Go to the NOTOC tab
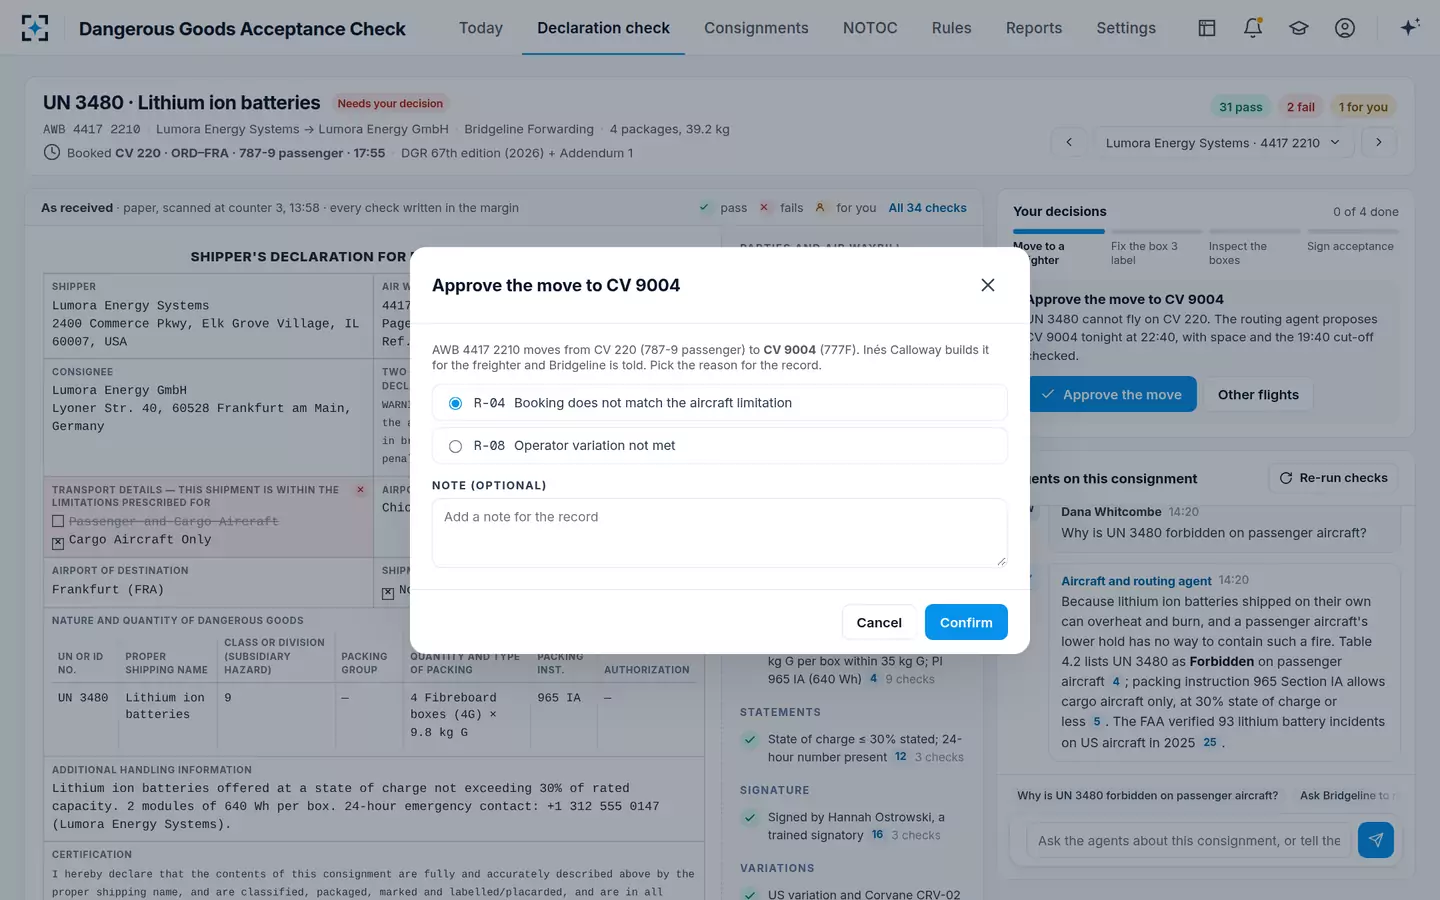The height and width of the screenshot is (900, 1440). coord(870,28)
